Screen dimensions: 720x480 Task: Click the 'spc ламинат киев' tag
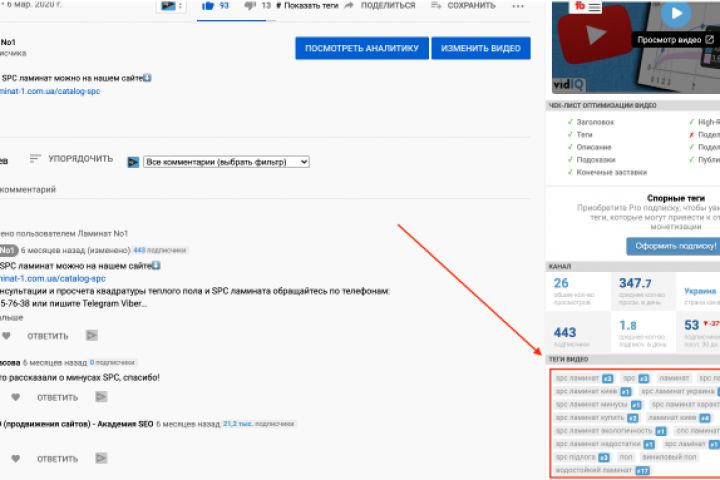[586, 391]
